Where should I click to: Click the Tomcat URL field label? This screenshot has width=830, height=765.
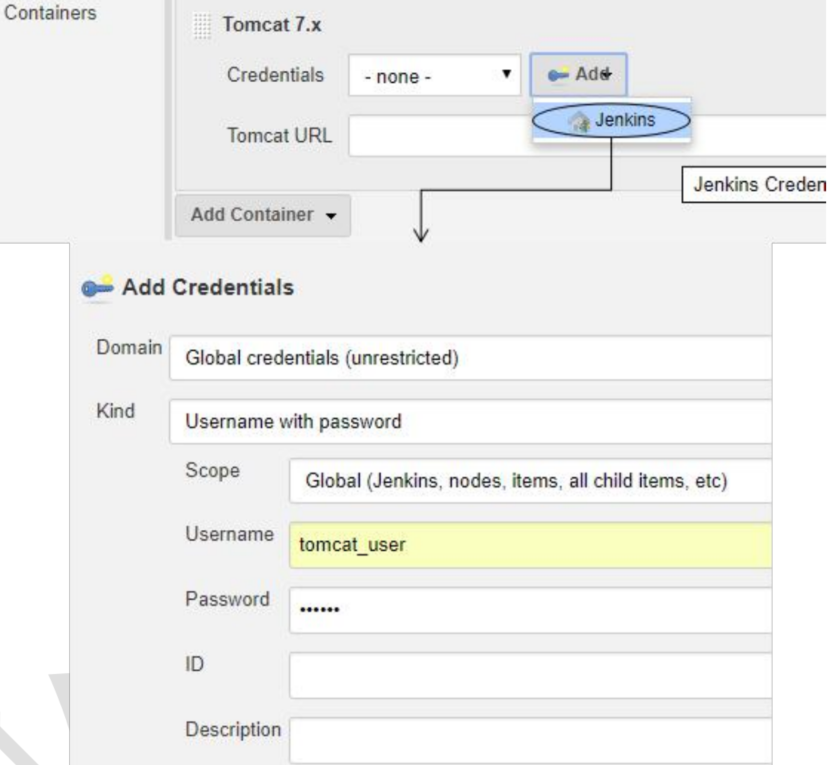pos(279,136)
